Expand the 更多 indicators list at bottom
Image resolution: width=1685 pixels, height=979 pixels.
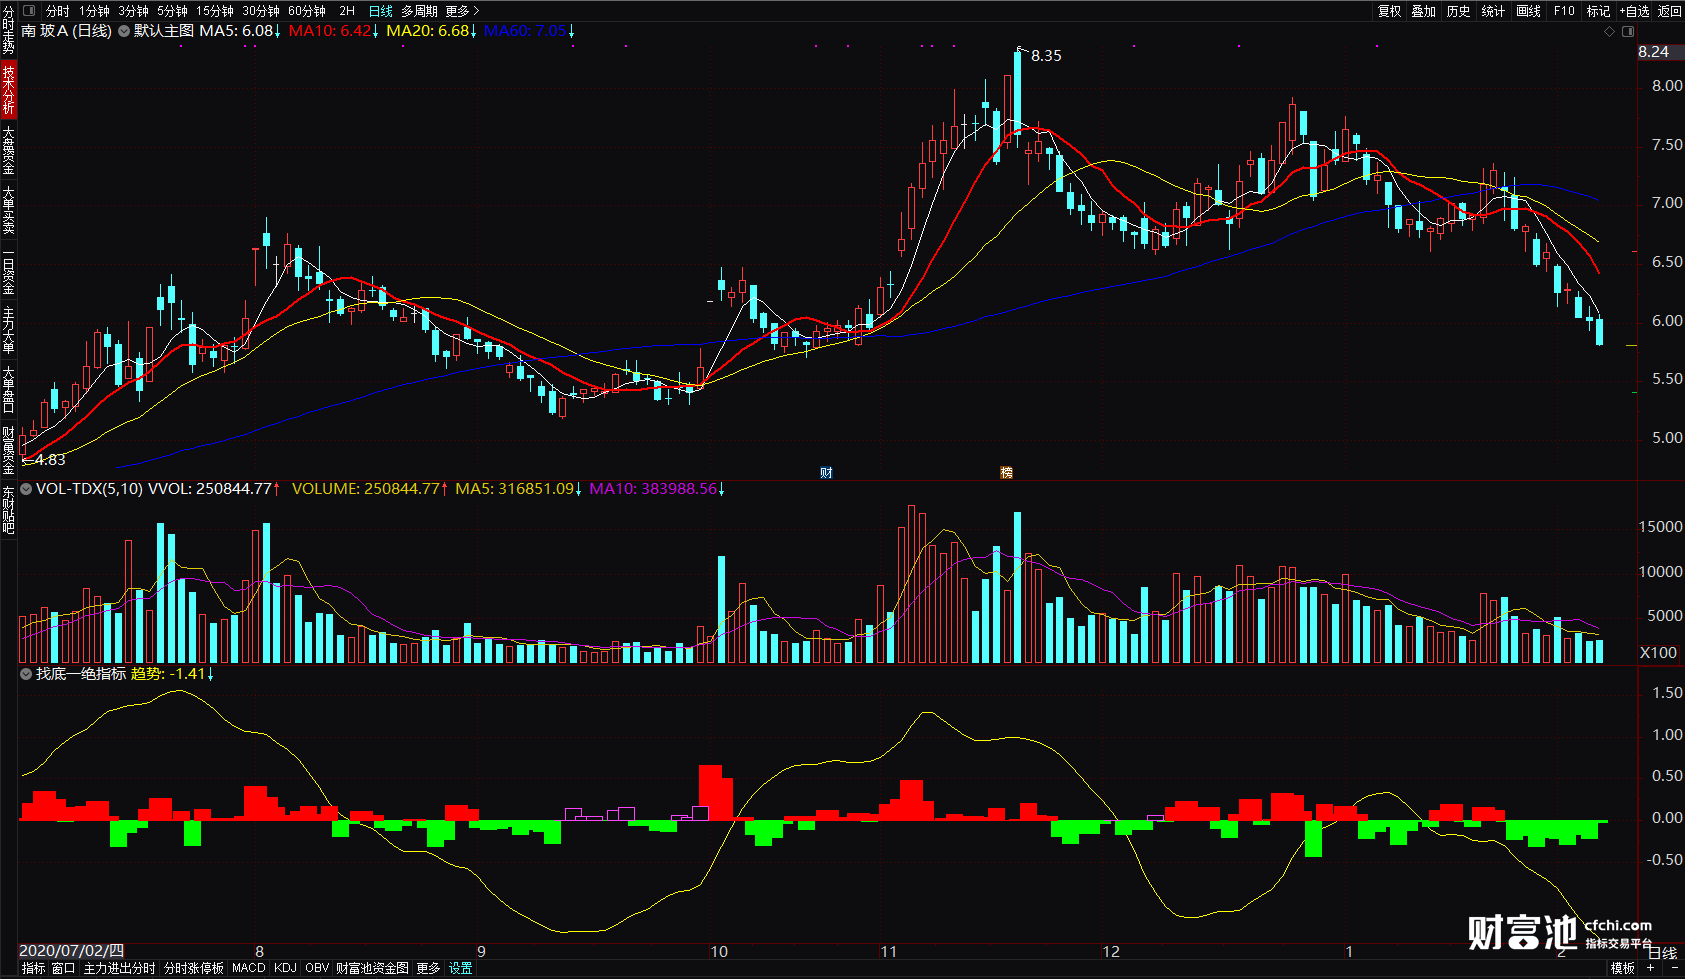click(x=428, y=968)
